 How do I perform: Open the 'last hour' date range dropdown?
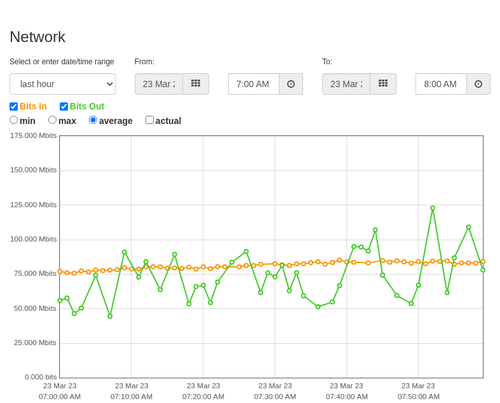pyautogui.click(x=63, y=84)
